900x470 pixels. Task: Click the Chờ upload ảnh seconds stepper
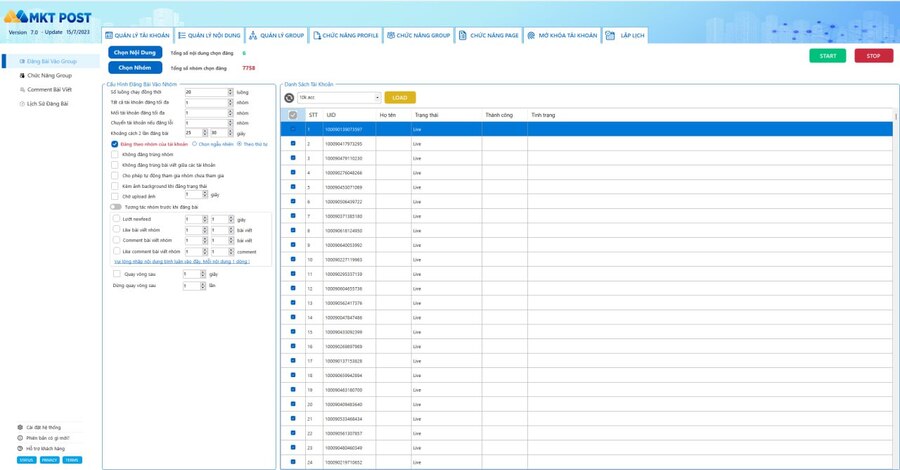[205, 195]
